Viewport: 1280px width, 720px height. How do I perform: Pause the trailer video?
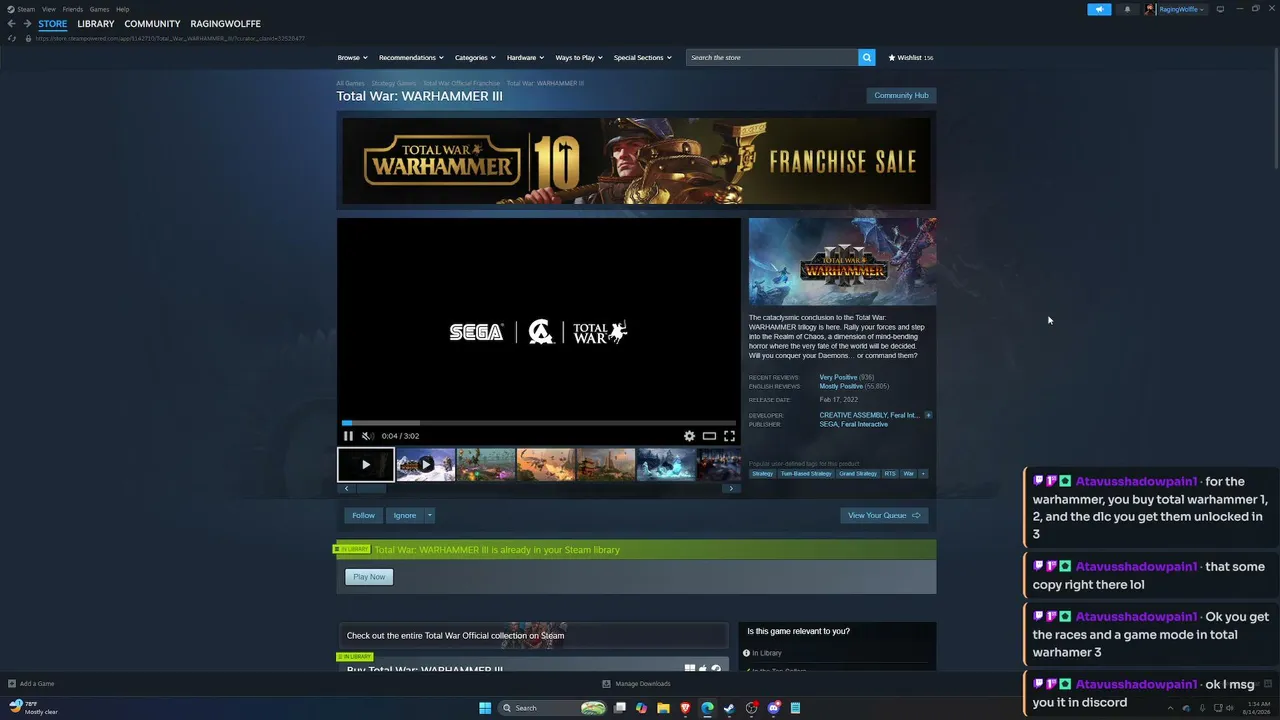[x=348, y=436]
